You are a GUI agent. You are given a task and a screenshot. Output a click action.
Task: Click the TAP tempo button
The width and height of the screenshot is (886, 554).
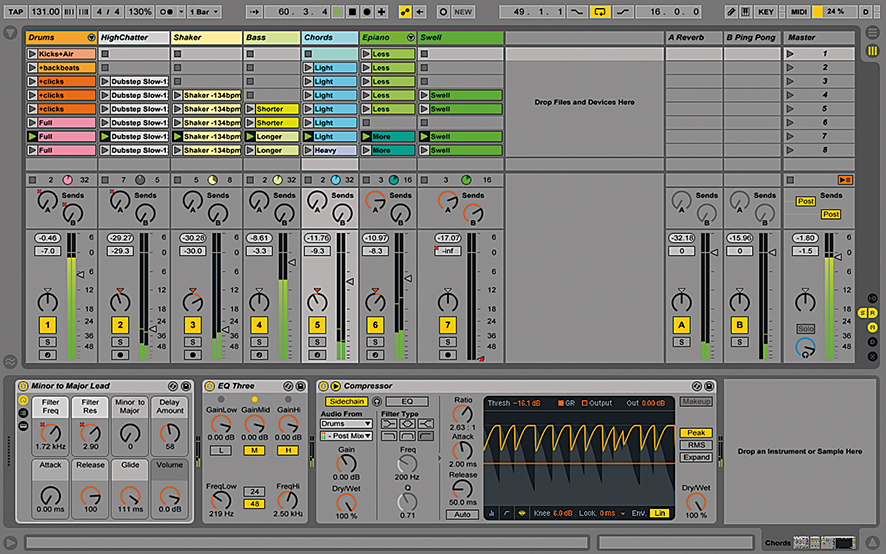[x=15, y=11]
